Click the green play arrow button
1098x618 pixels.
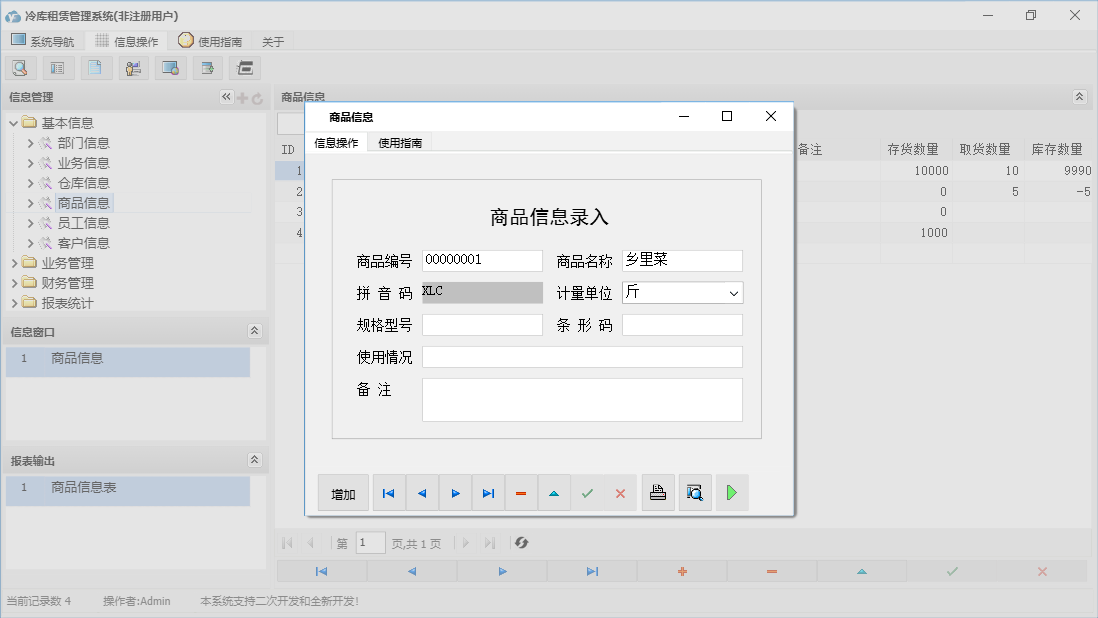tap(732, 493)
